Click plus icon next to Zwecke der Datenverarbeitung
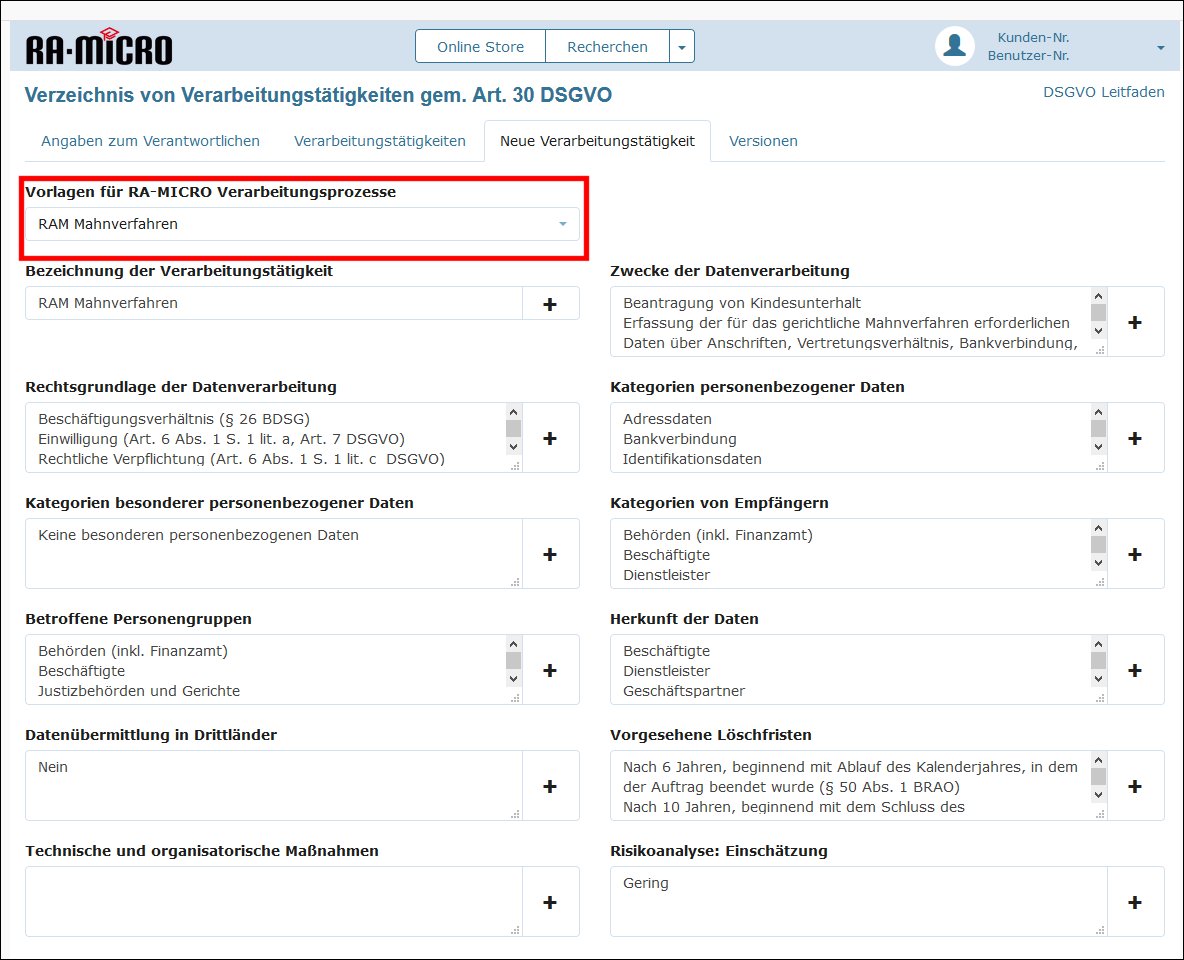This screenshot has height=960, width=1184. [x=1134, y=322]
